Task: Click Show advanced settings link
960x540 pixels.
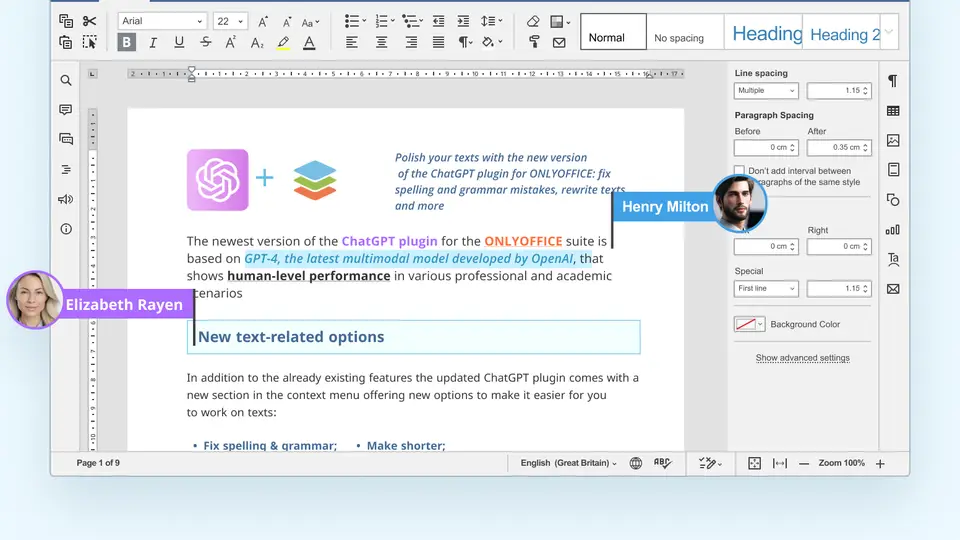Action: [x=803, y=358]
